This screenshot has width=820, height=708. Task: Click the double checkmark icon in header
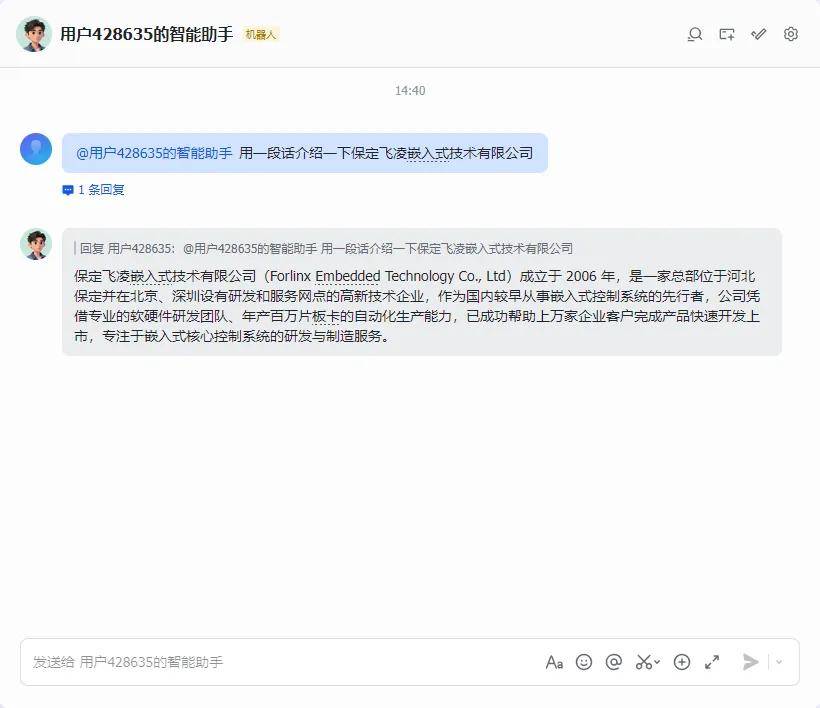pos(759,35)
